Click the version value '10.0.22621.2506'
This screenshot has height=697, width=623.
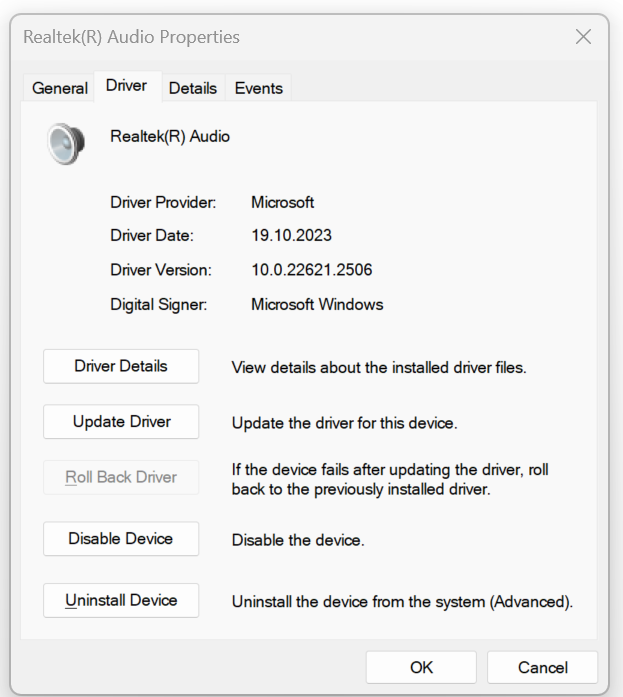coord(312,270)
